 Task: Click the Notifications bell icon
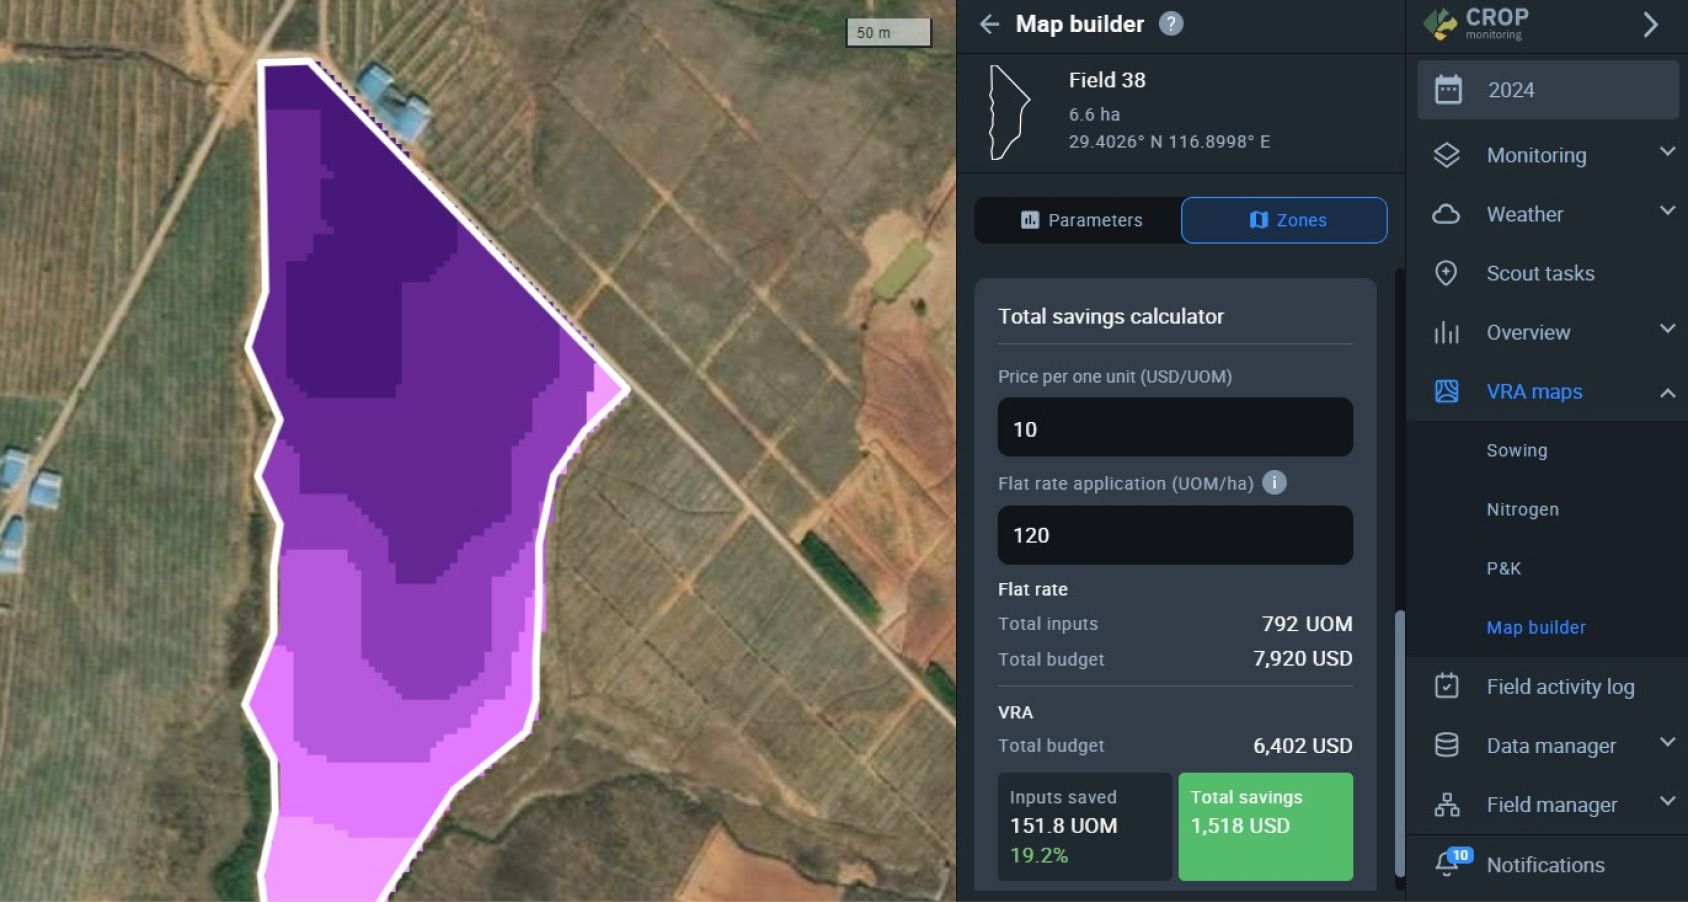point(1448,863)
